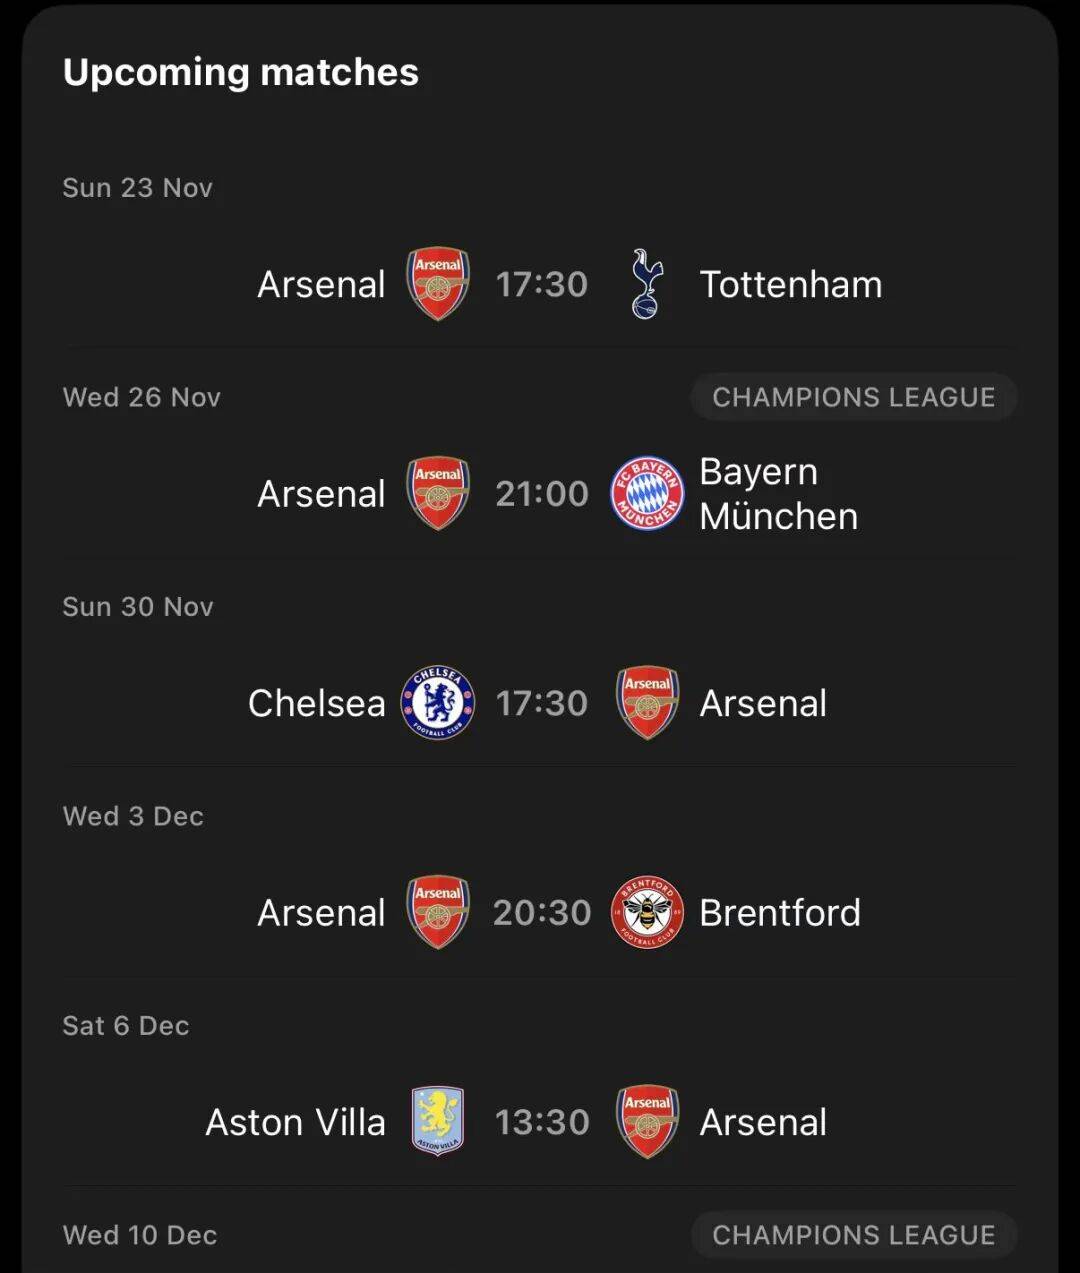
Task: Click the Upcoming matches heading
Action: (x=241, y=72)
